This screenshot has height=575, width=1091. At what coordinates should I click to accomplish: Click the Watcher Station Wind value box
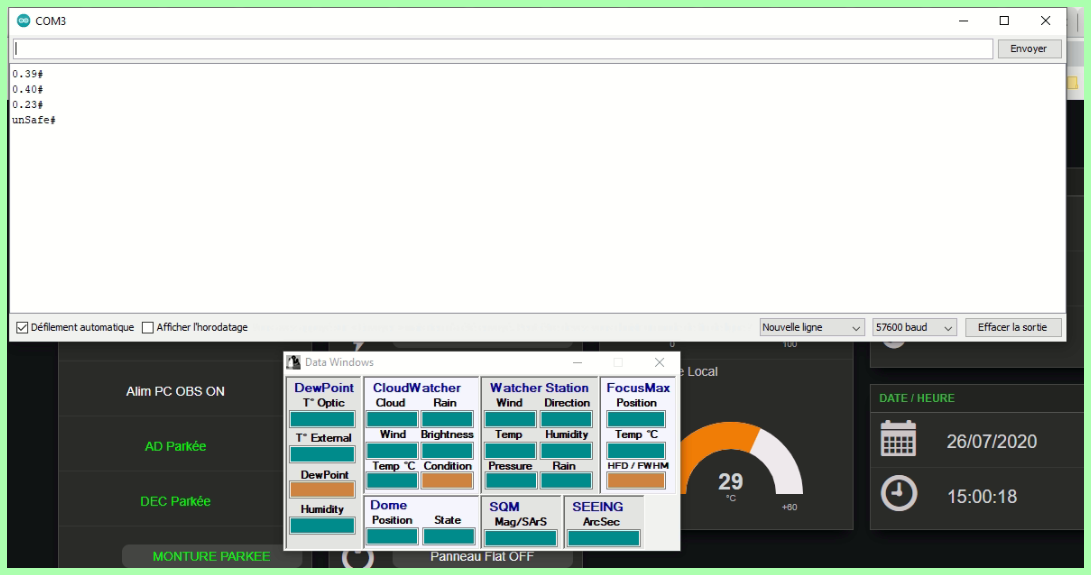pos(511,419)
